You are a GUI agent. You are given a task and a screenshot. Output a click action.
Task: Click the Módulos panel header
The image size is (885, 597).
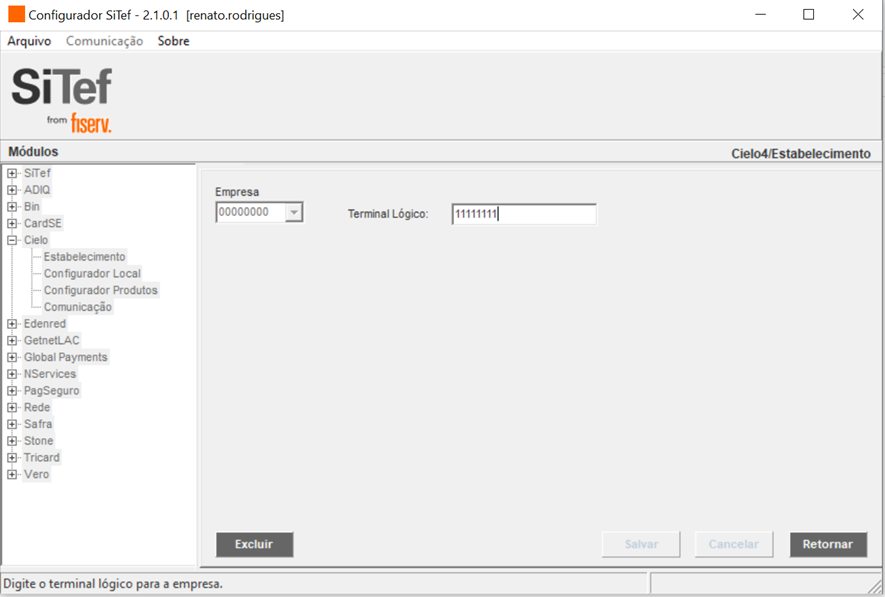coord(33,152)
